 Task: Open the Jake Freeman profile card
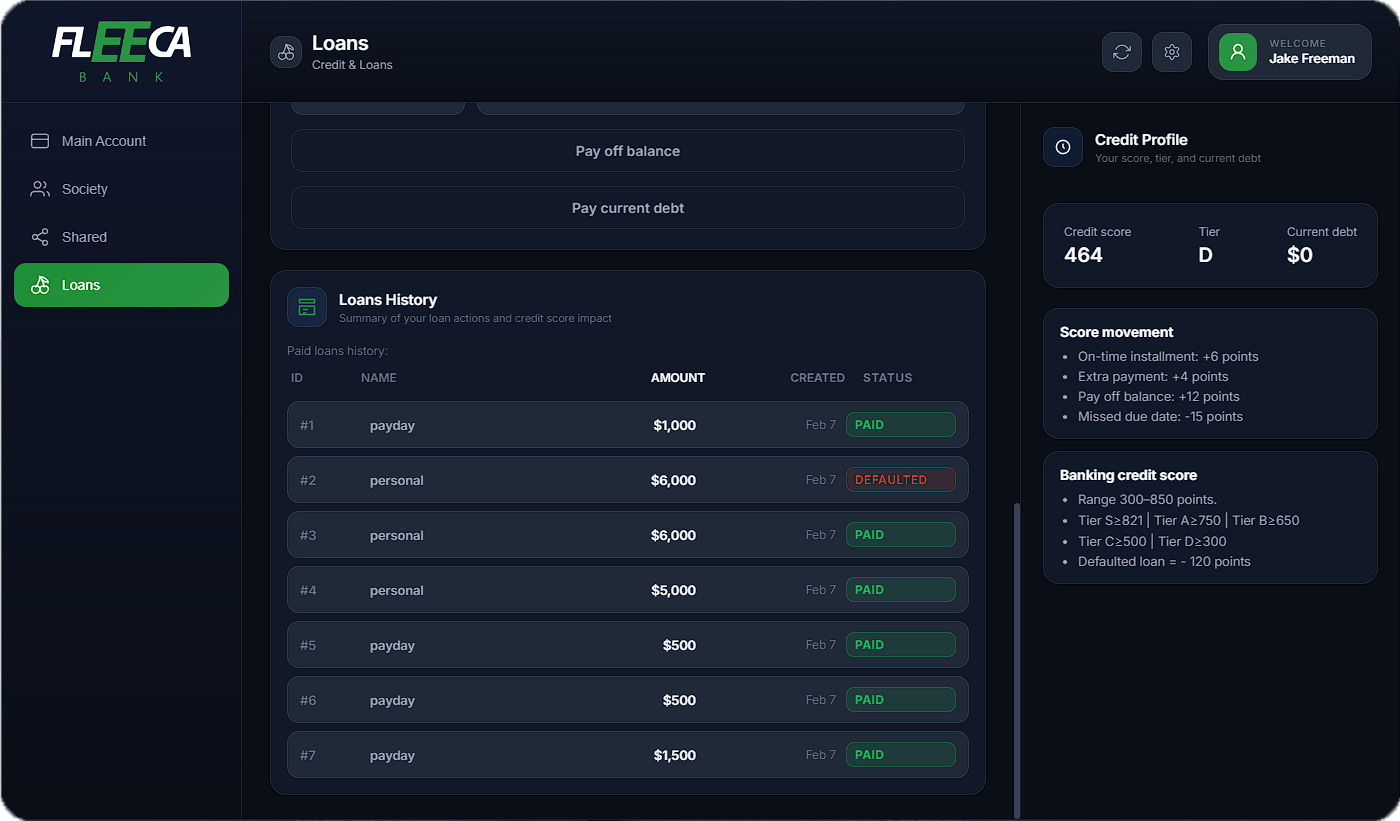(x=1289, y=52)
